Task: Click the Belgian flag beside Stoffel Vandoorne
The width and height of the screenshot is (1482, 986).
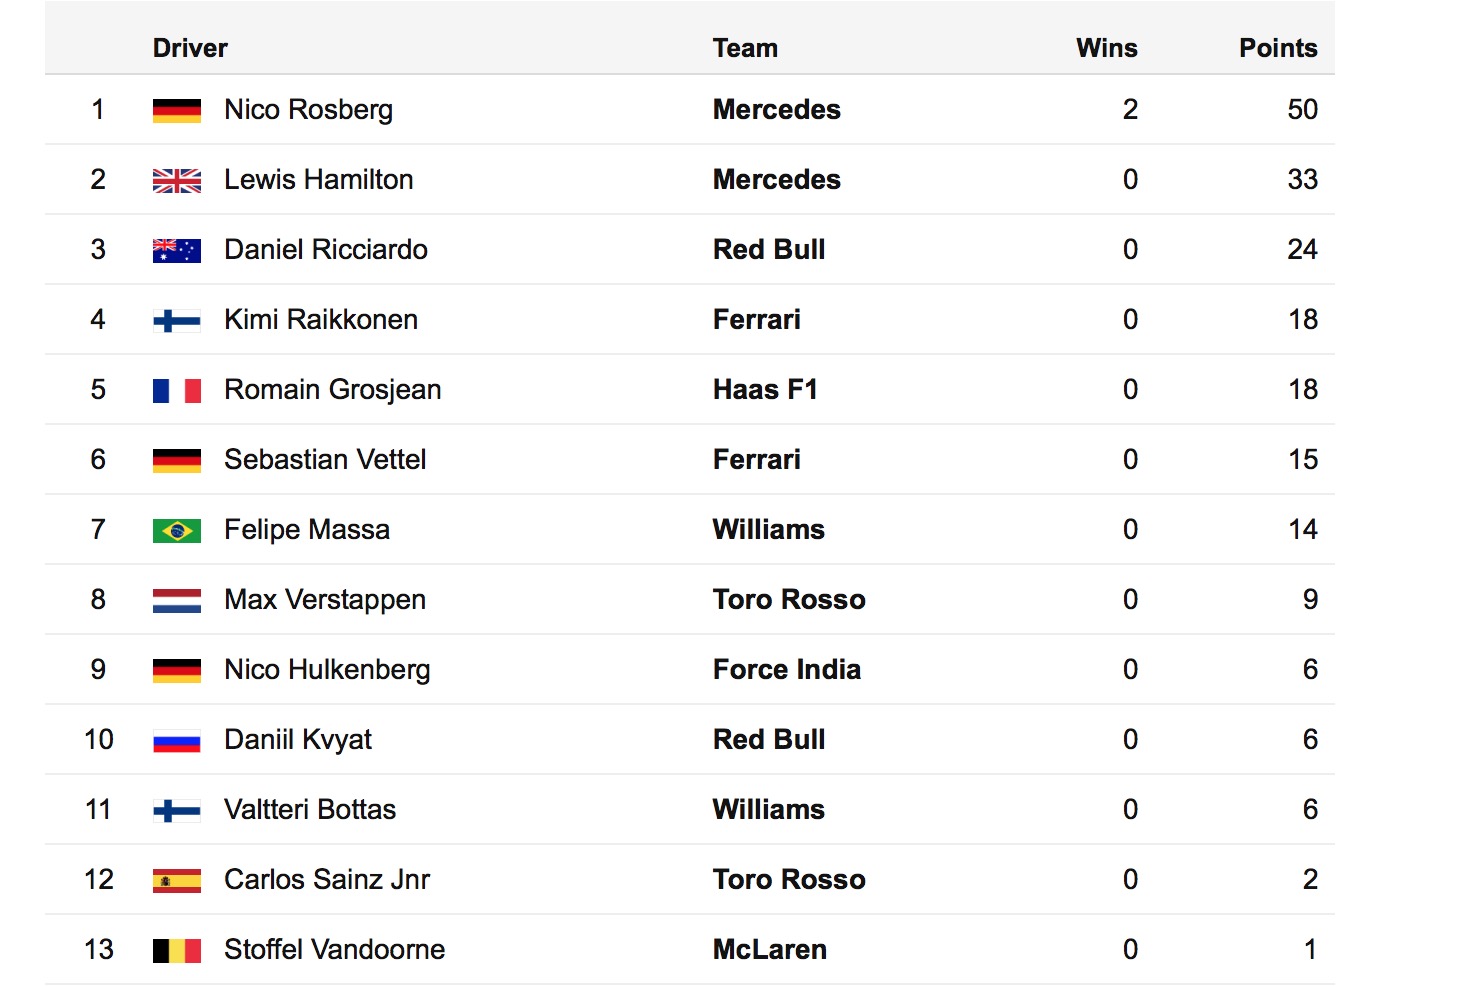Action: [x=177, y=950]
